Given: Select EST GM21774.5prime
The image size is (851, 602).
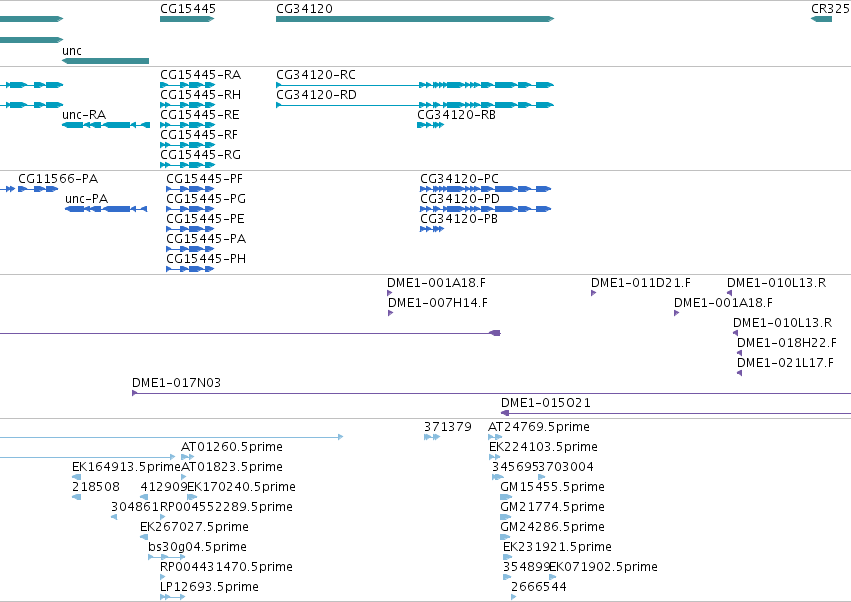Looking at the screenshot, I should pyautogui.click(x=552, y=508).
